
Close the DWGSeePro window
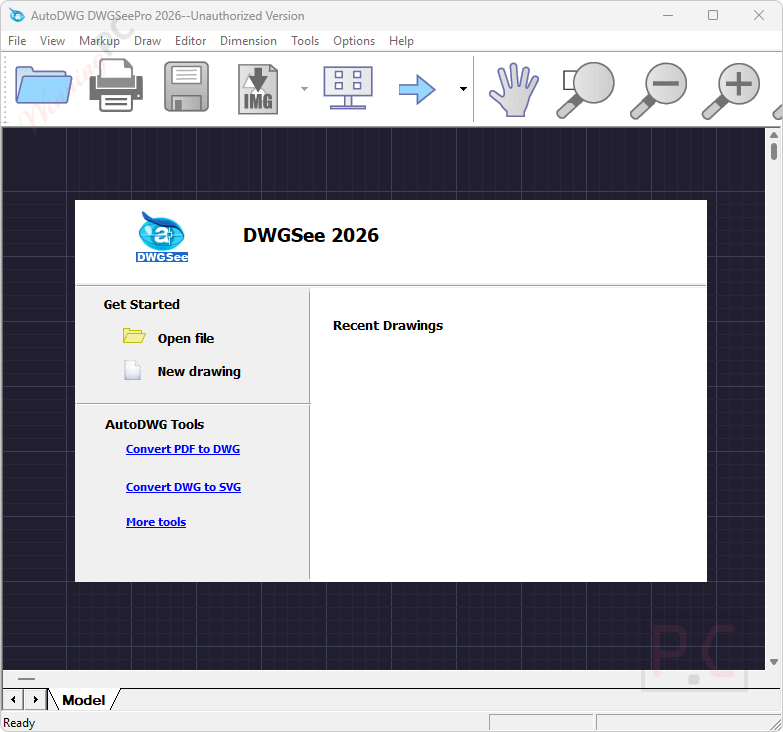[759, 15]
